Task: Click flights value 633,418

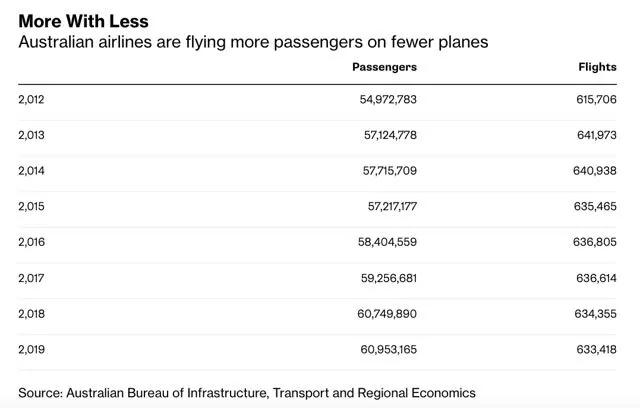Action: pos(592,349)
